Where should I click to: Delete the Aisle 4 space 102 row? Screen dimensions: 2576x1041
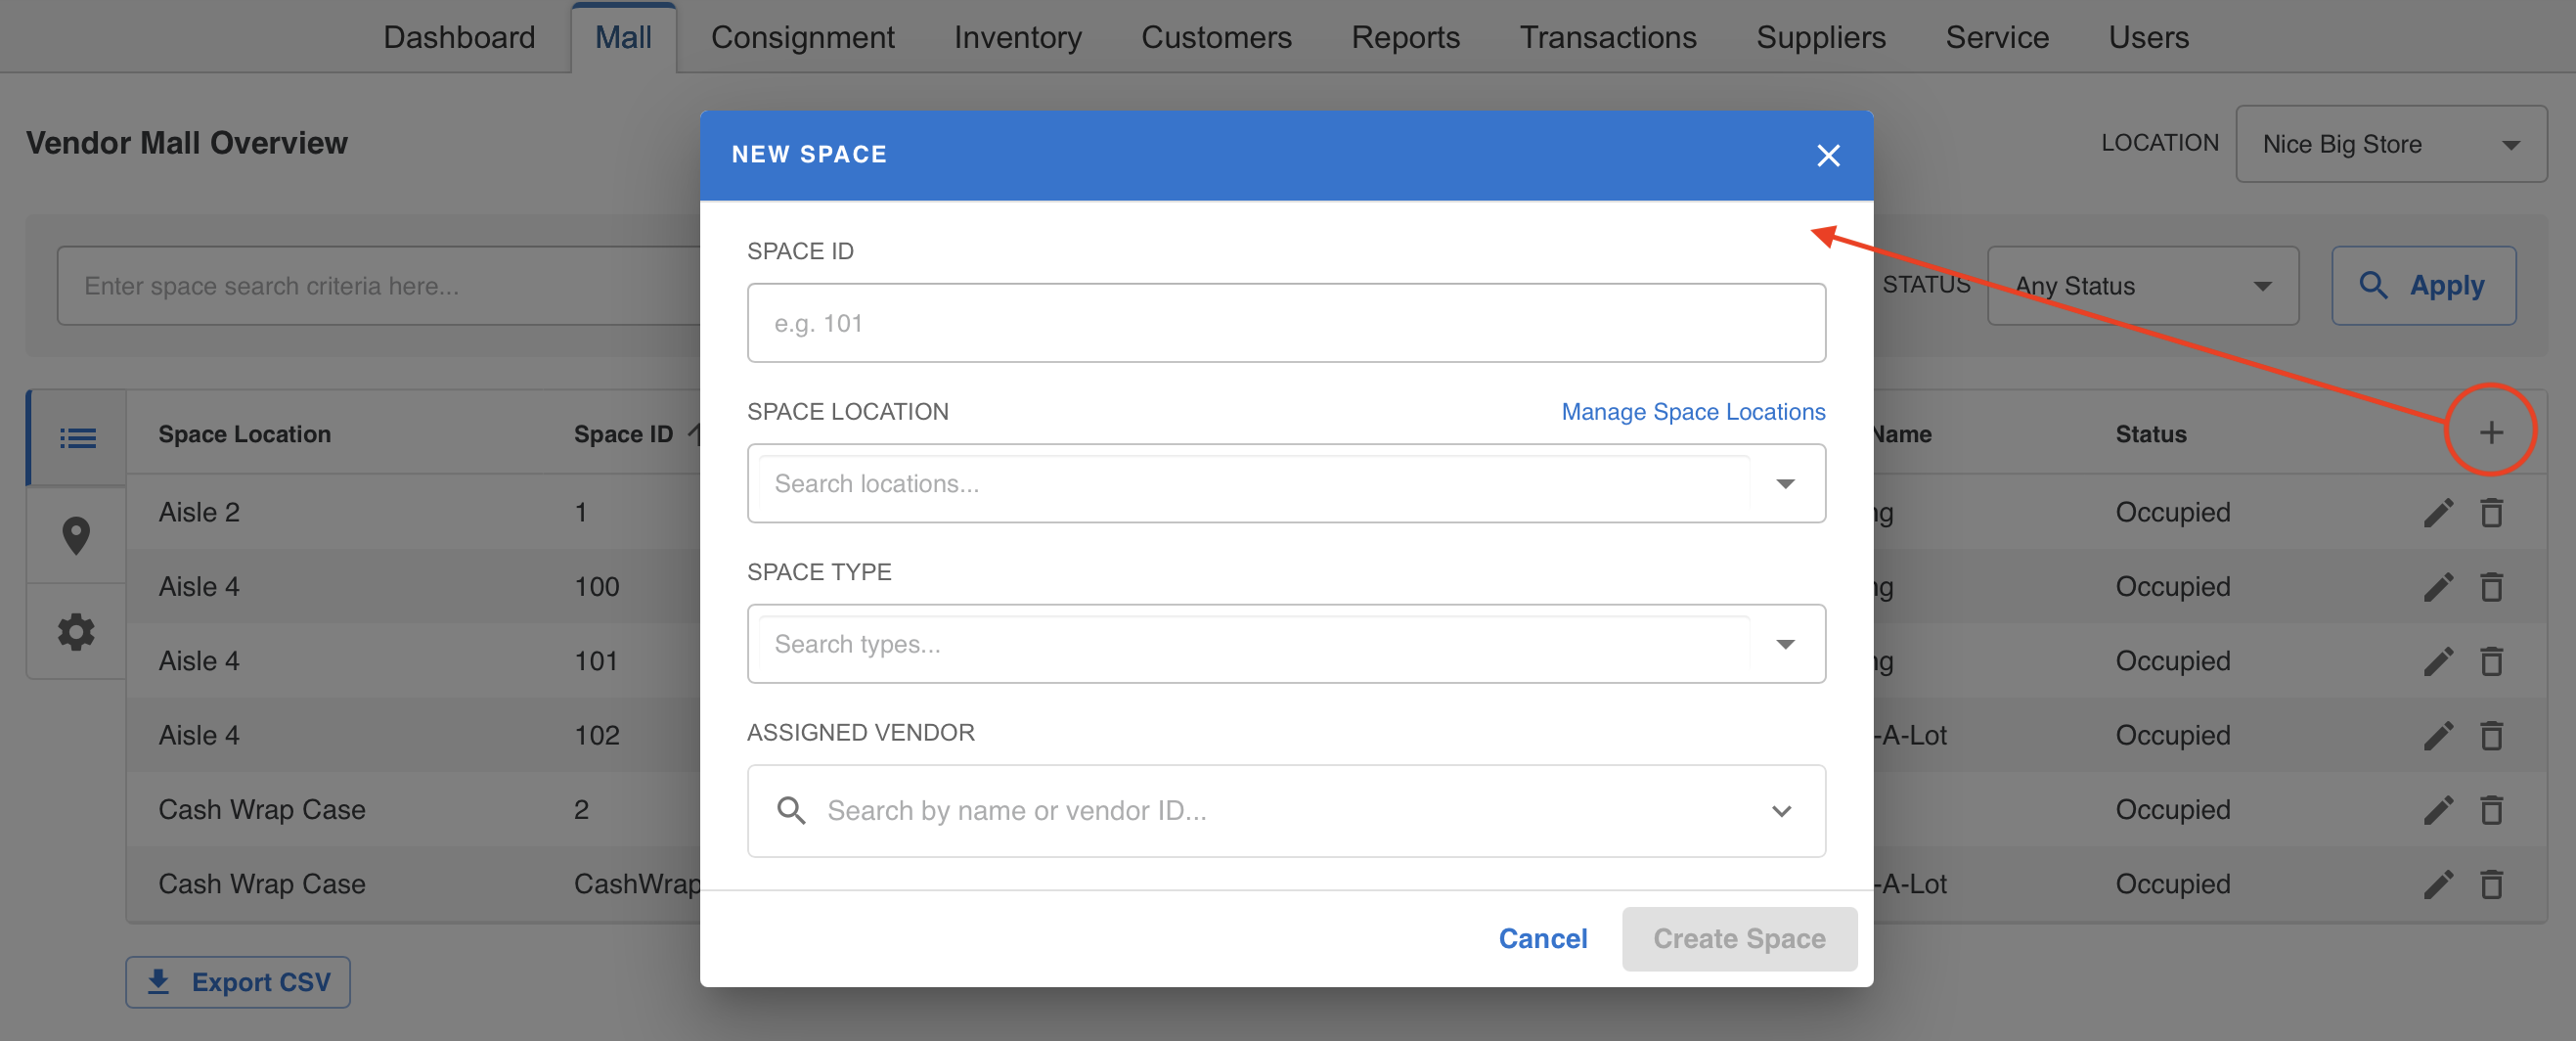pyautogui.click(x=2491, y=735)
